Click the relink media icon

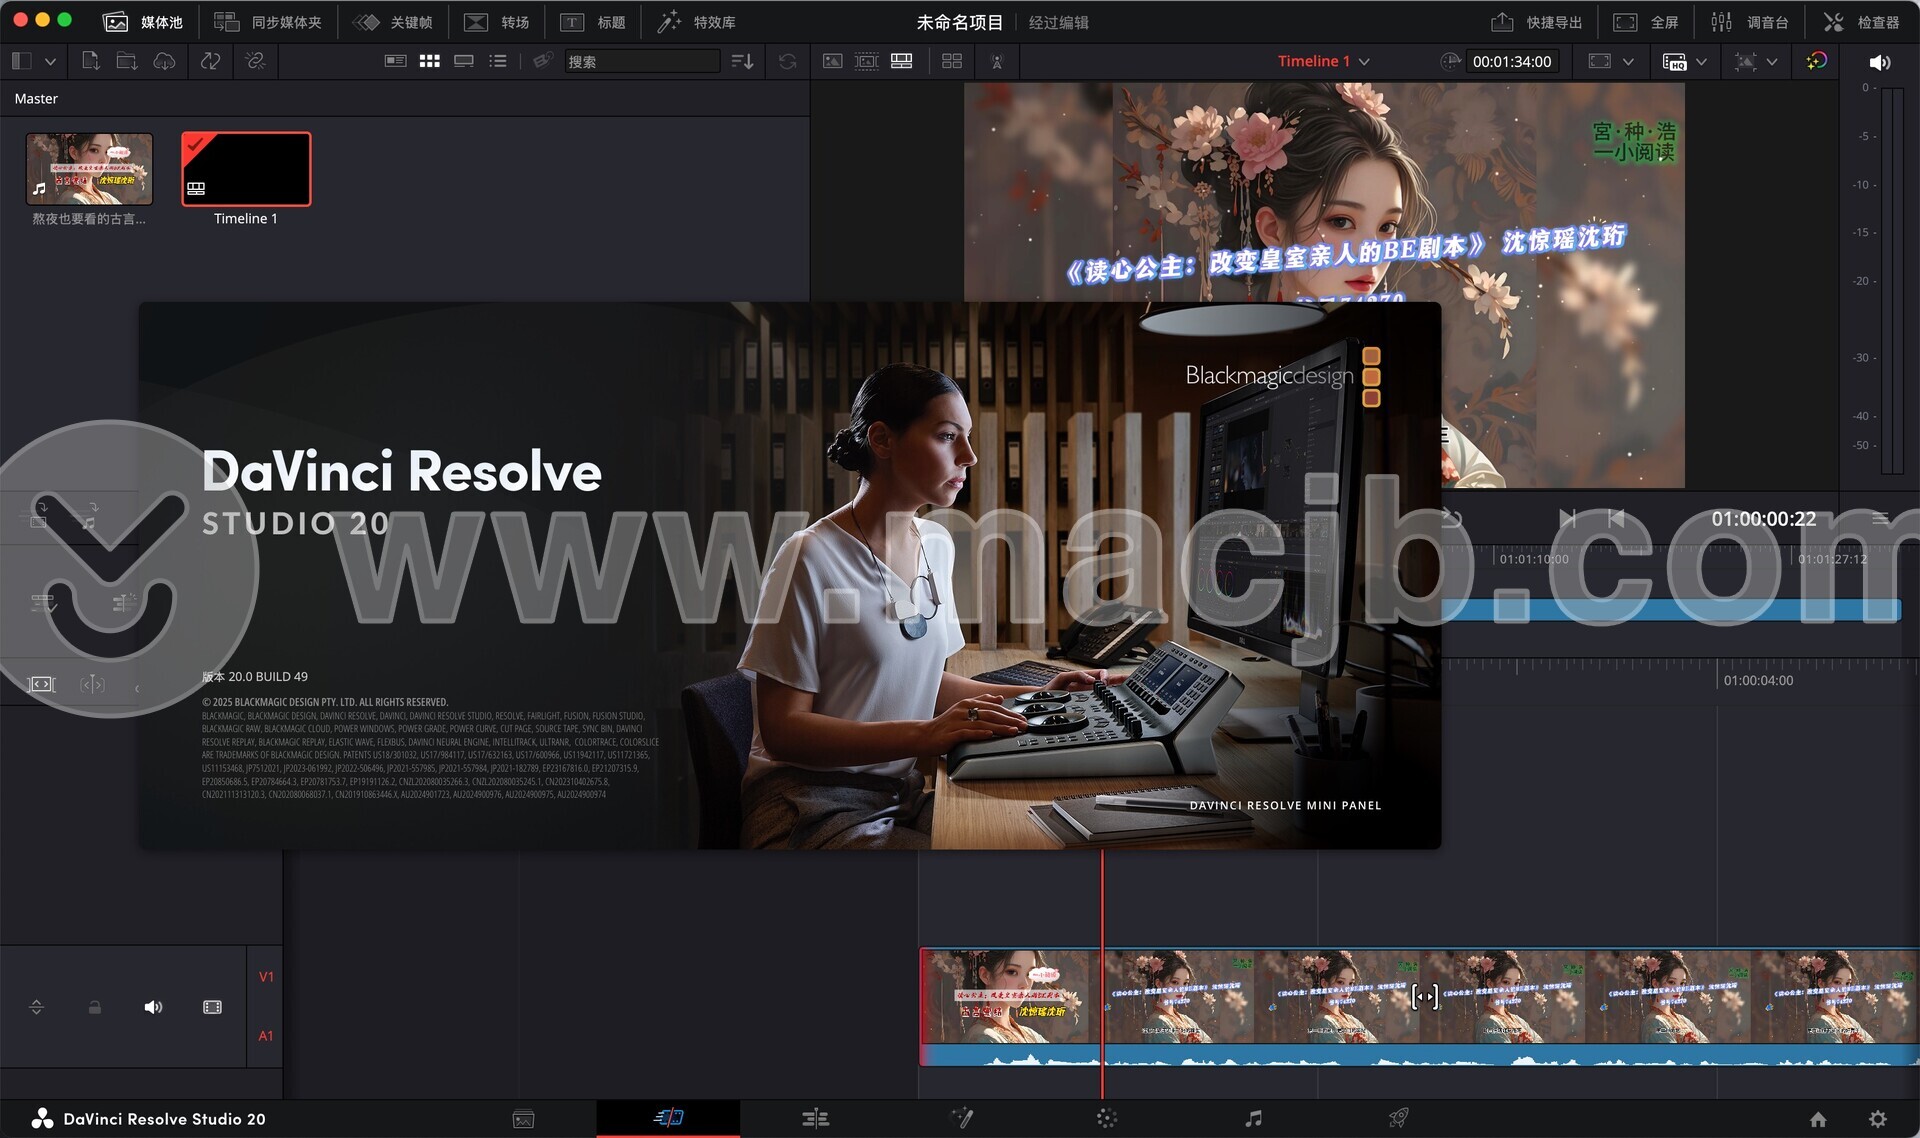[x=255, y=61]
